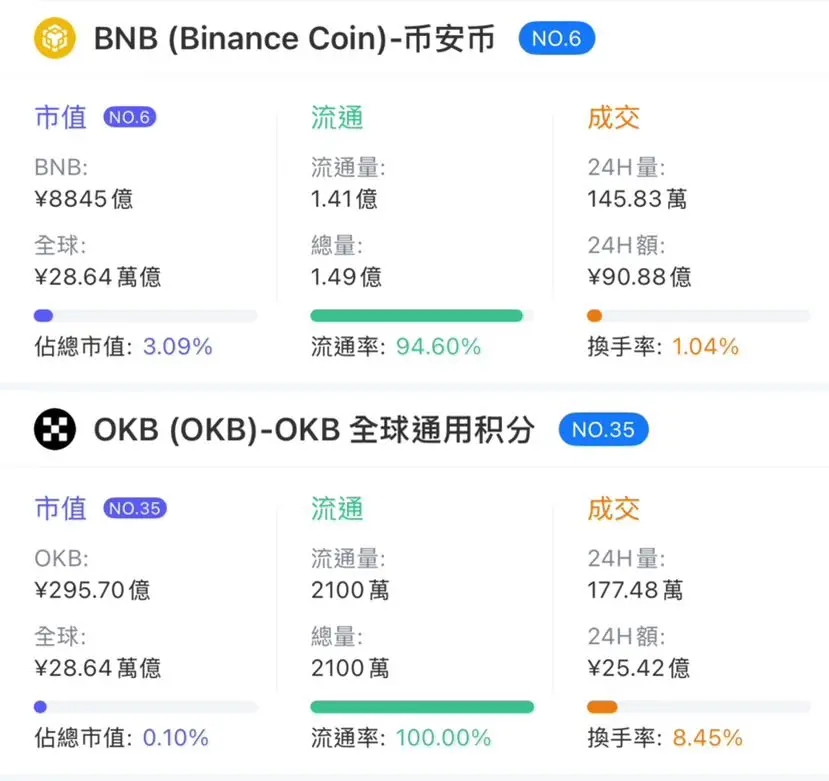
Task: Click the OKB checkered logo icon
Action: (54, 429)
